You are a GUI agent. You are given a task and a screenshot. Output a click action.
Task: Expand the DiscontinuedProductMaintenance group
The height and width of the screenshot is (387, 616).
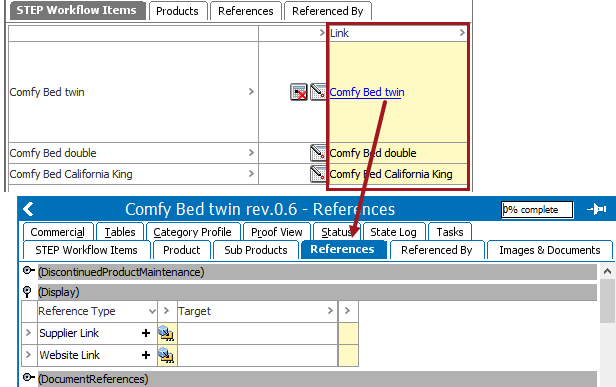pos(28,271)
